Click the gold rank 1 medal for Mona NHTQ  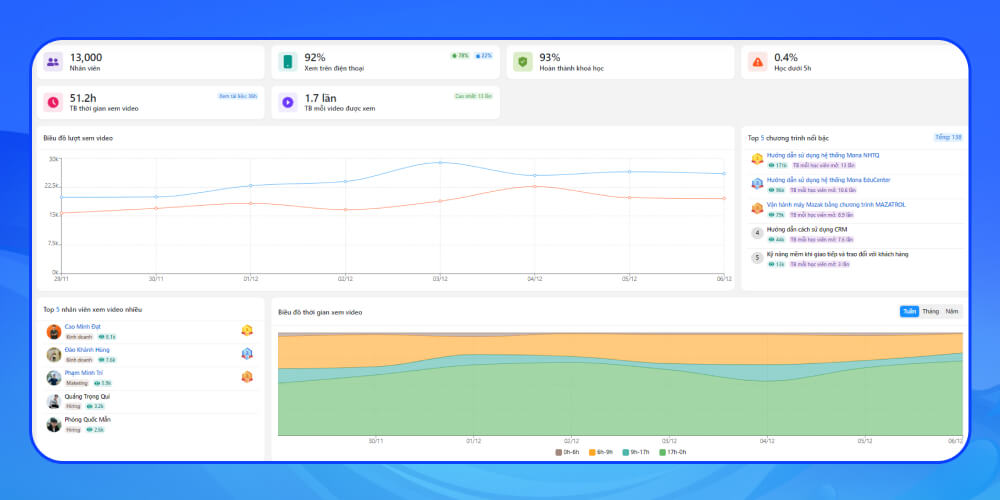click(757, 159)
